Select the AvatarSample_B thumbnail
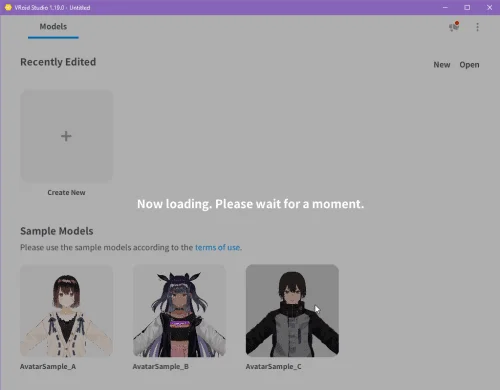Image resolution: width=500 pixels, height=390 pixels. coord(179,311)
